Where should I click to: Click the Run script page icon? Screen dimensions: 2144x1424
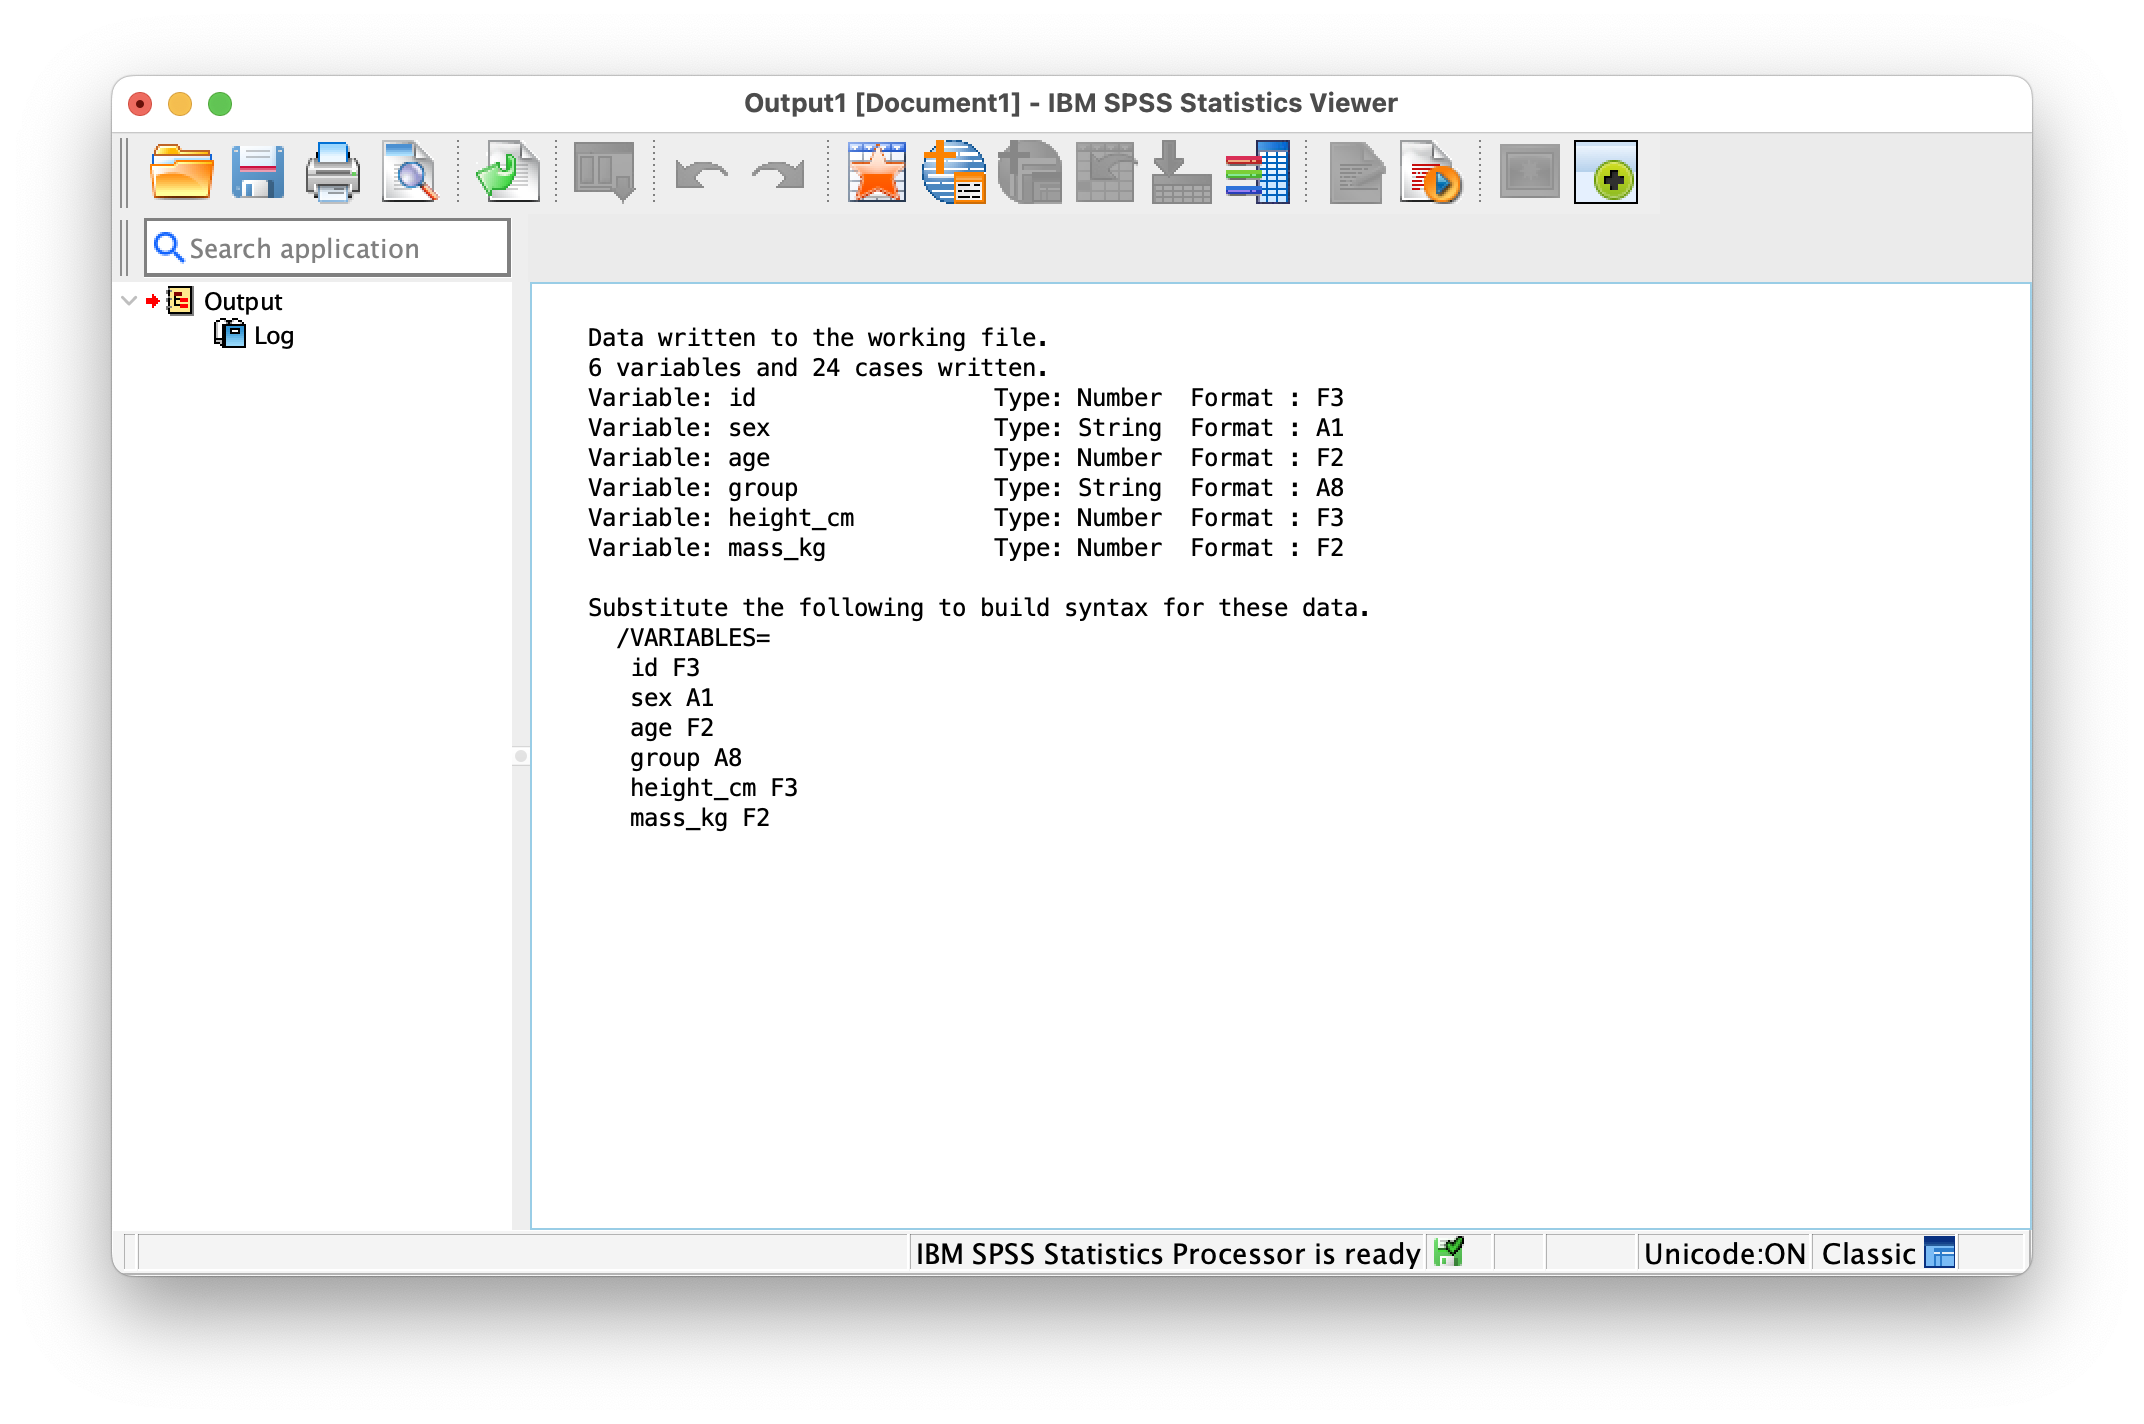tap(1430, 172)
